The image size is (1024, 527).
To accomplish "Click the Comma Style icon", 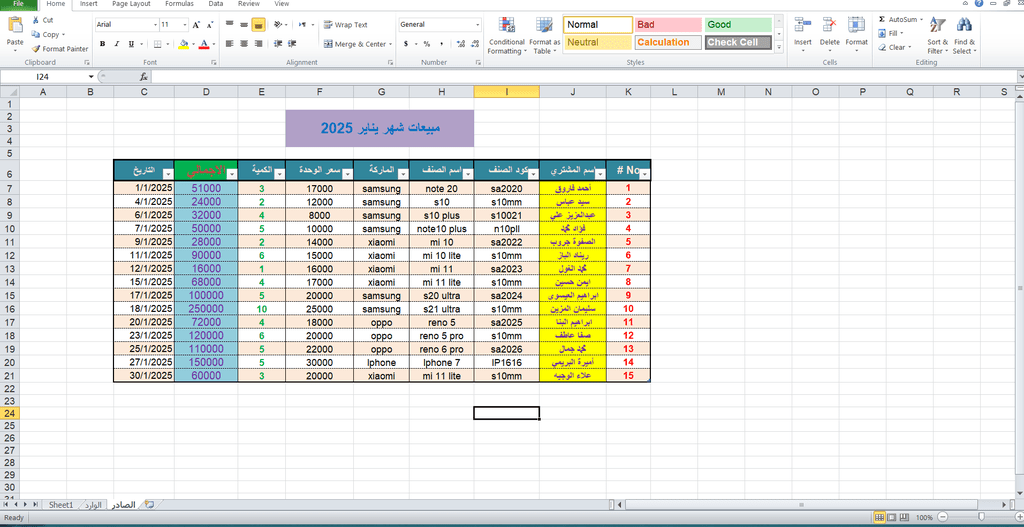I will coord(441,44).
